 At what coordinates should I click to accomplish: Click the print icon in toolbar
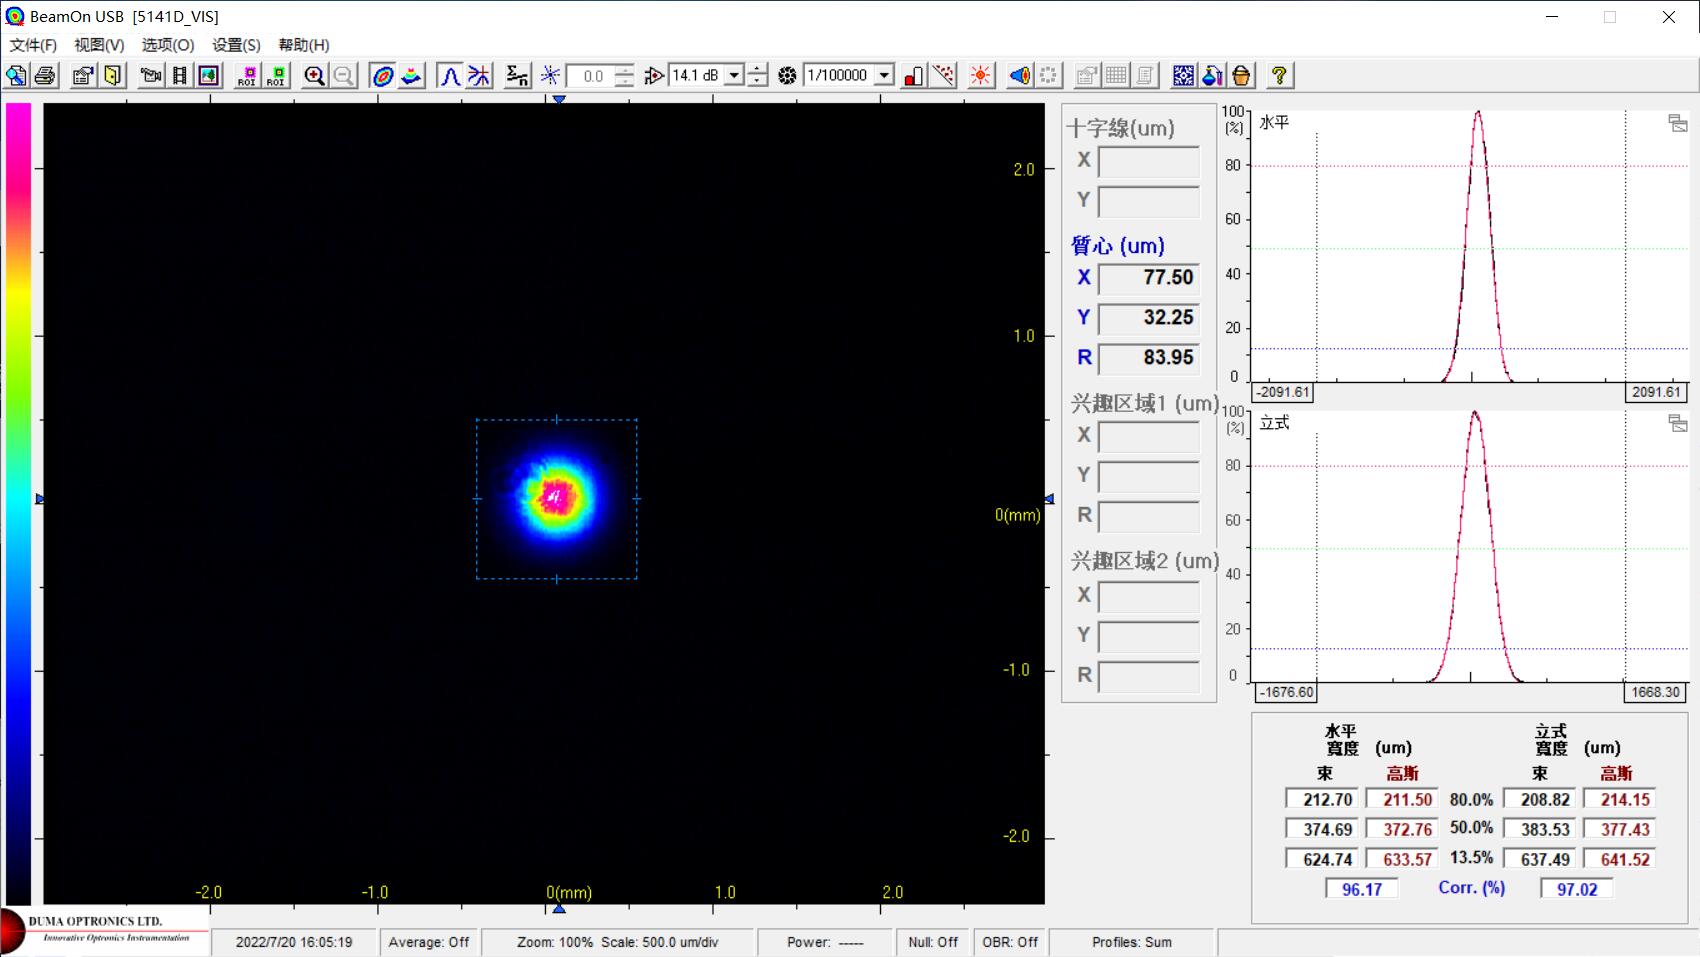[x=45, y=76]
